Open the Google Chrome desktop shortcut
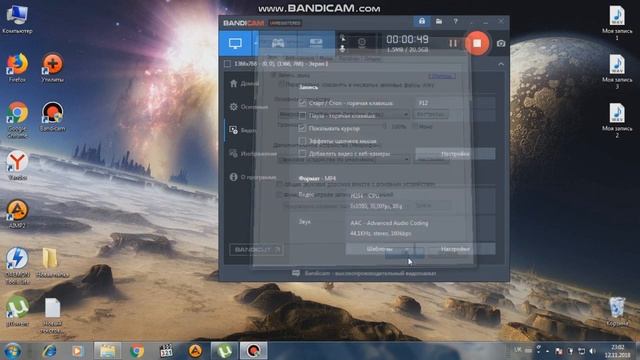This screenshot has height=360, width=640. point(17,120)
